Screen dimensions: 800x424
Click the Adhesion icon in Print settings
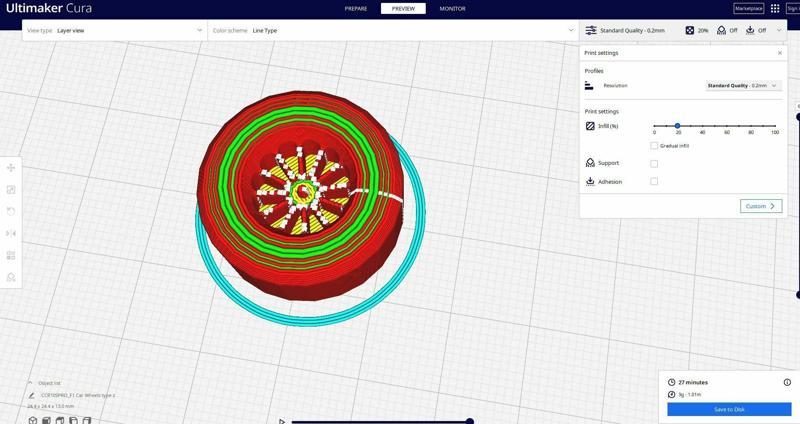tap(590, 182)
